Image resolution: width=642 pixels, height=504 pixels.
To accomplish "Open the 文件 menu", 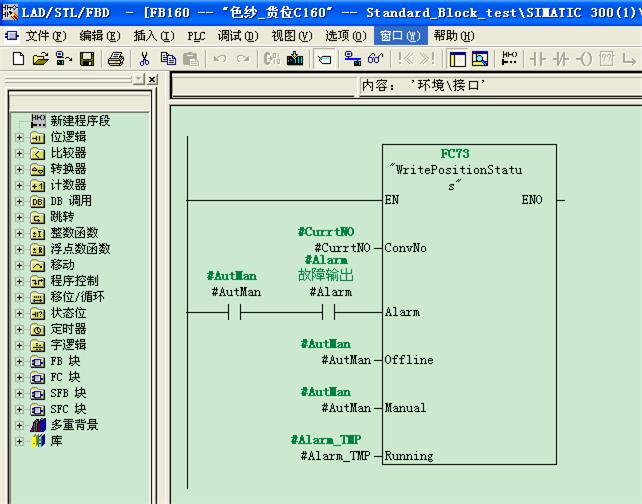I will pos(42,35).
